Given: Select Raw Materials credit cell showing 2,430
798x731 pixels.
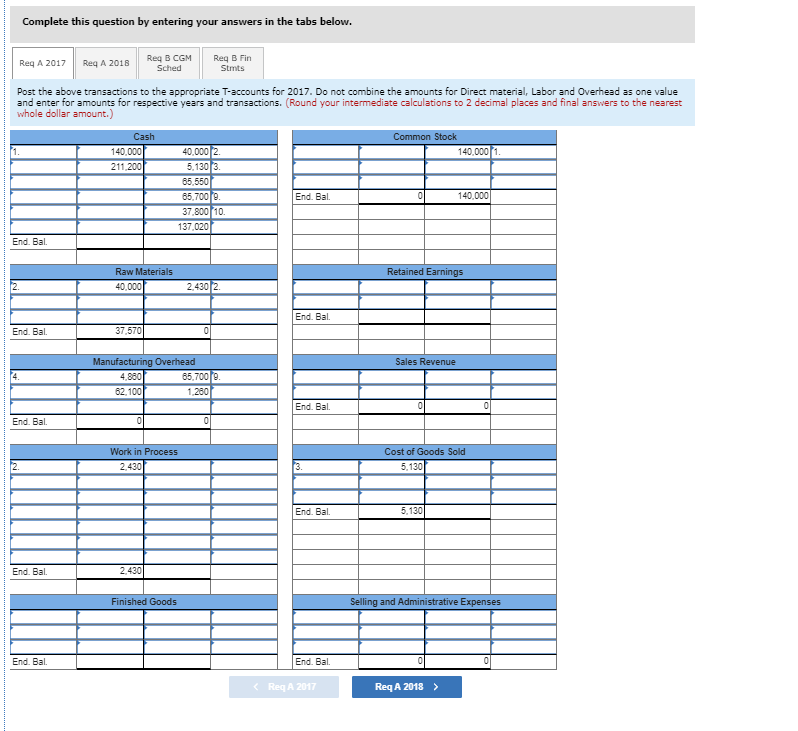Looking at the screenshot, I should (x=177, y=287).
